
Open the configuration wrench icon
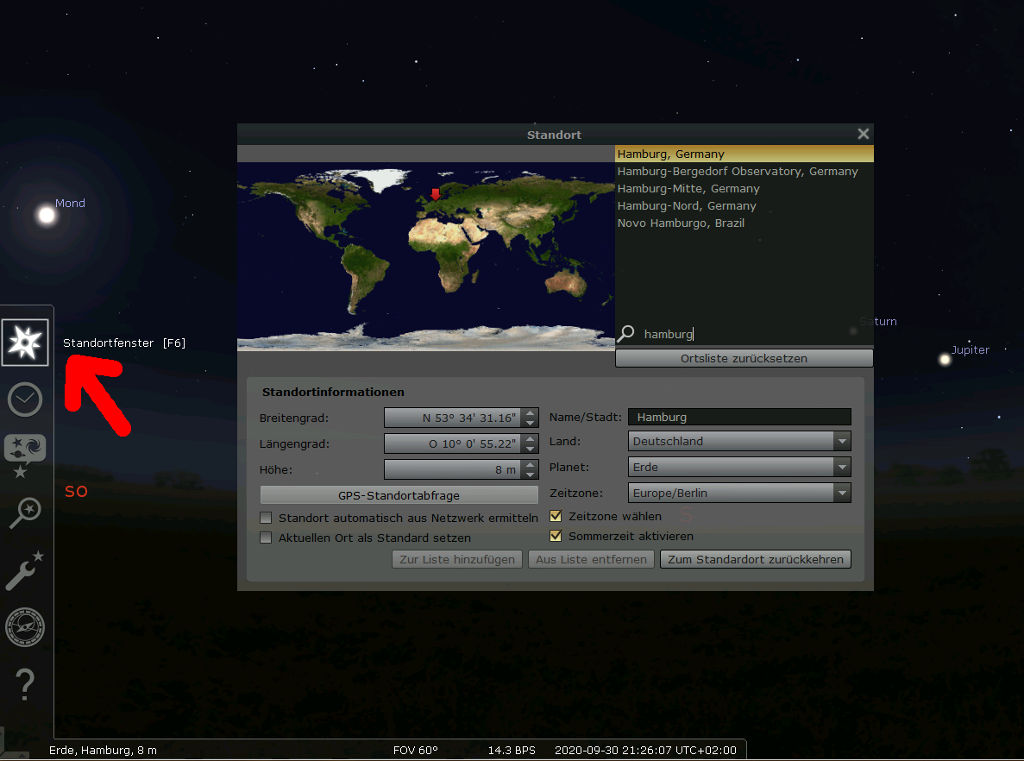click(25, 571)
